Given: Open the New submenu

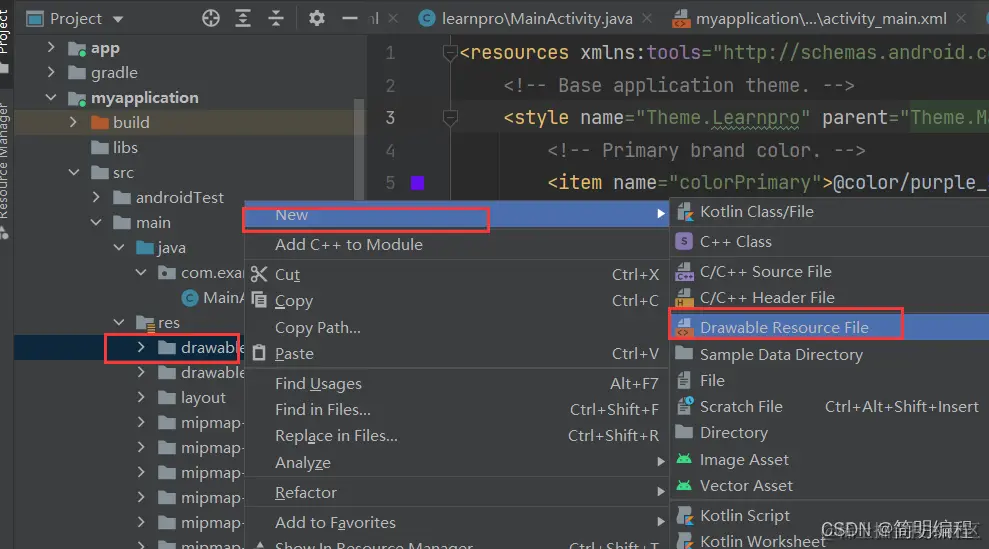Looking at the screenshot, I should click(x=456, y=215).
